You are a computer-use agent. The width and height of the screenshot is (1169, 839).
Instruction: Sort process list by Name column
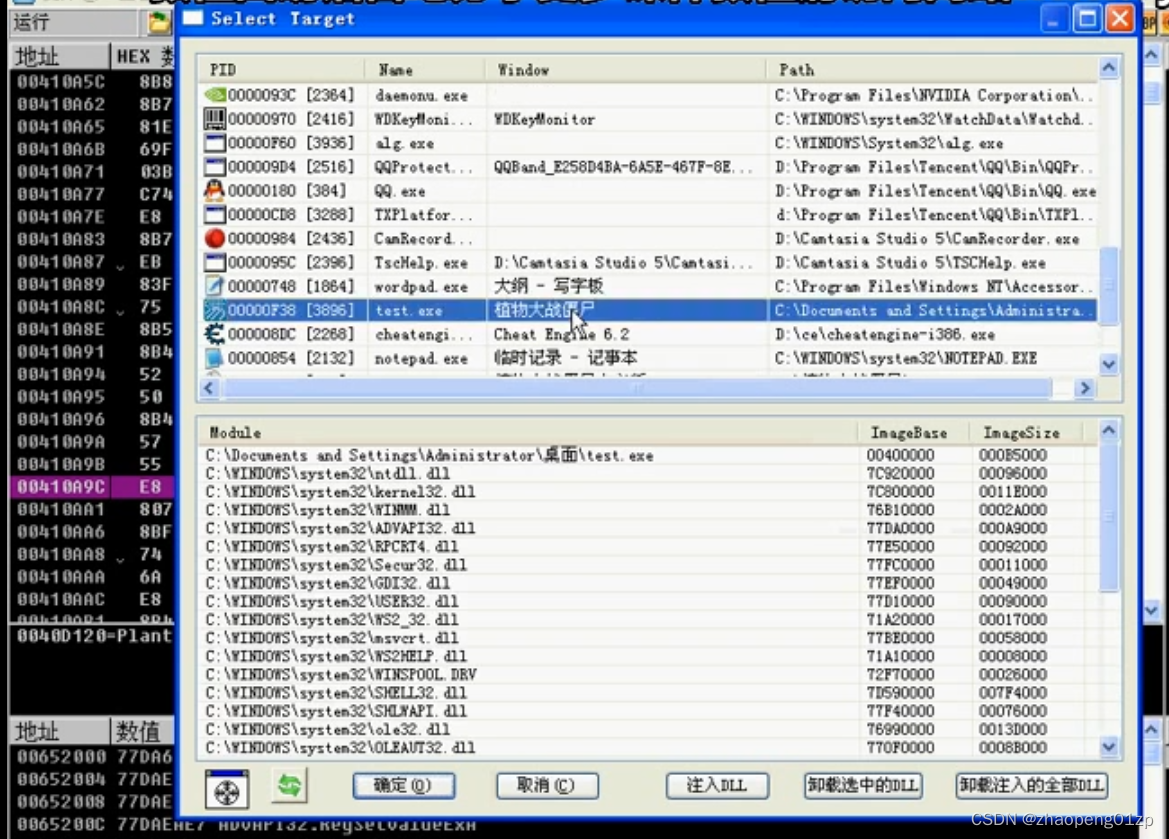(425, 70)
